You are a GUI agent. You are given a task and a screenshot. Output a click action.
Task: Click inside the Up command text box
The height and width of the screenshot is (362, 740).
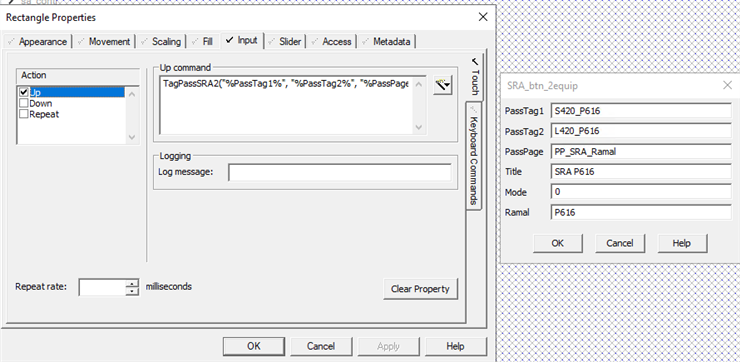286,105
